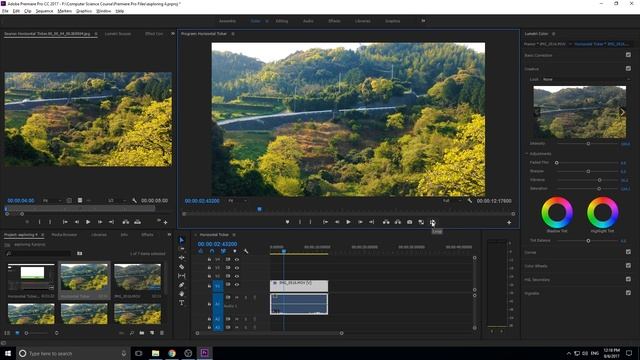
Task: Click the trash Clear icon in Project panel
Action: coord(162,333)
